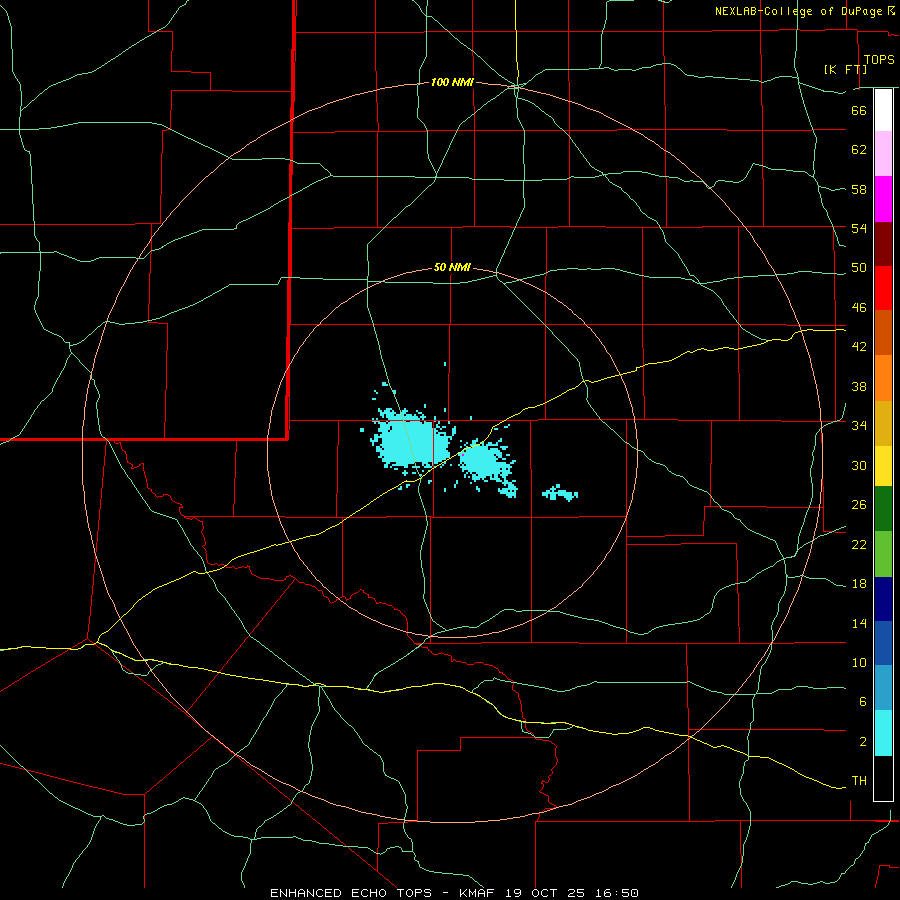Select the dark green legend swatch
The image size is (900, 900).
click(883, 509)
